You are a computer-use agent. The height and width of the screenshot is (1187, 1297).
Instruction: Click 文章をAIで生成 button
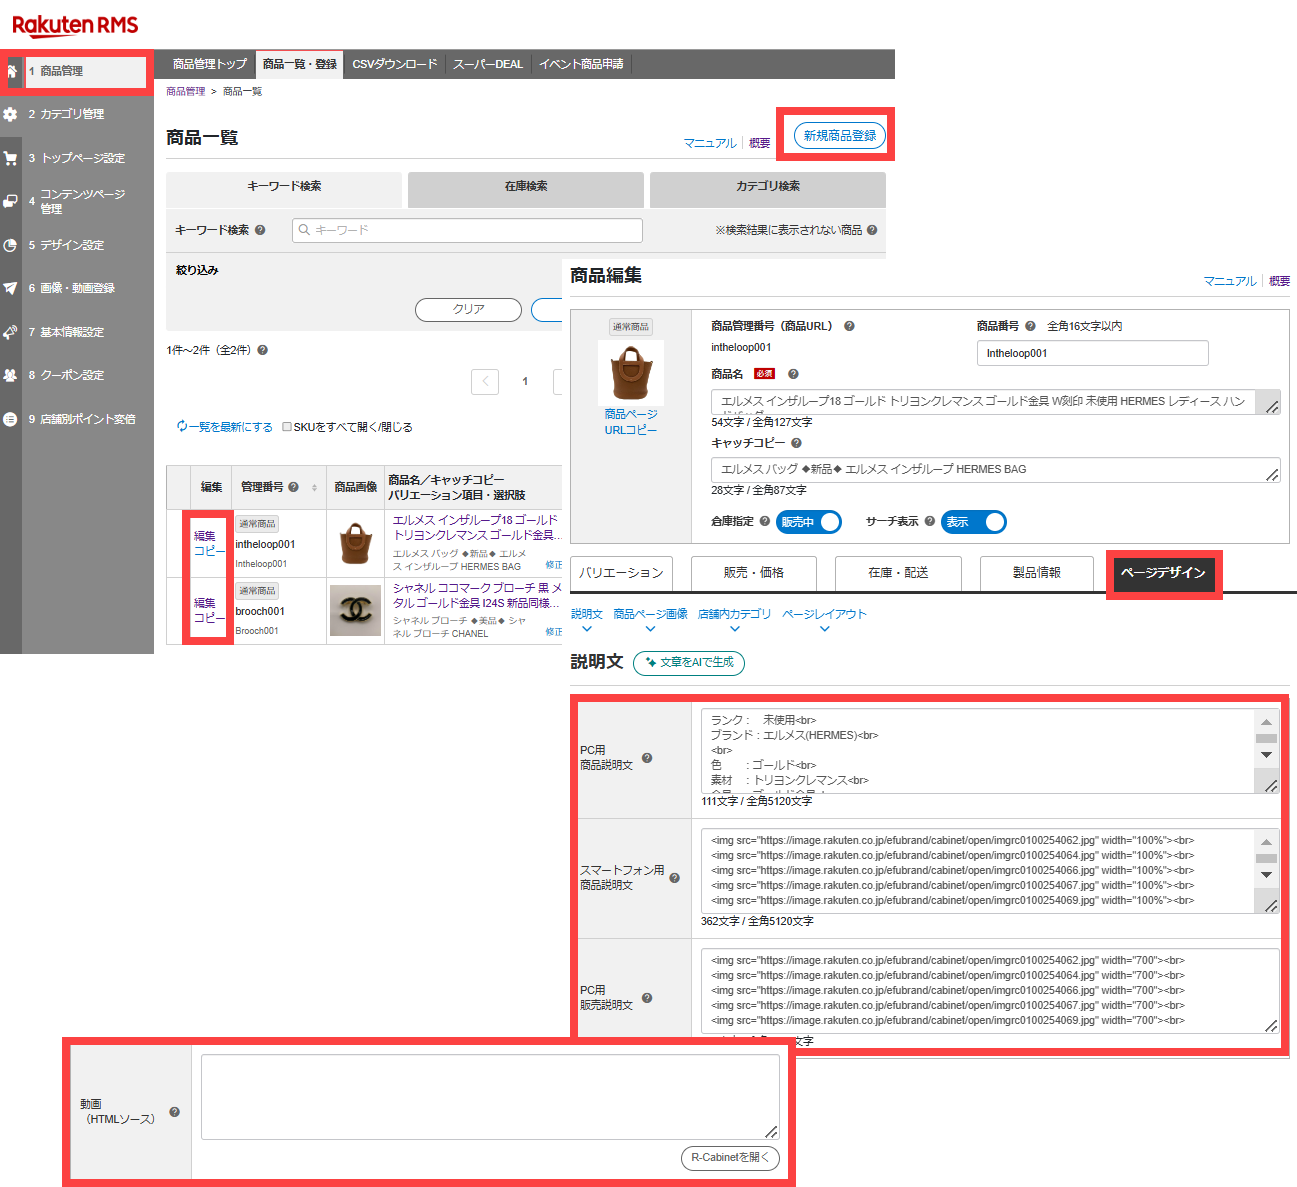689,662
